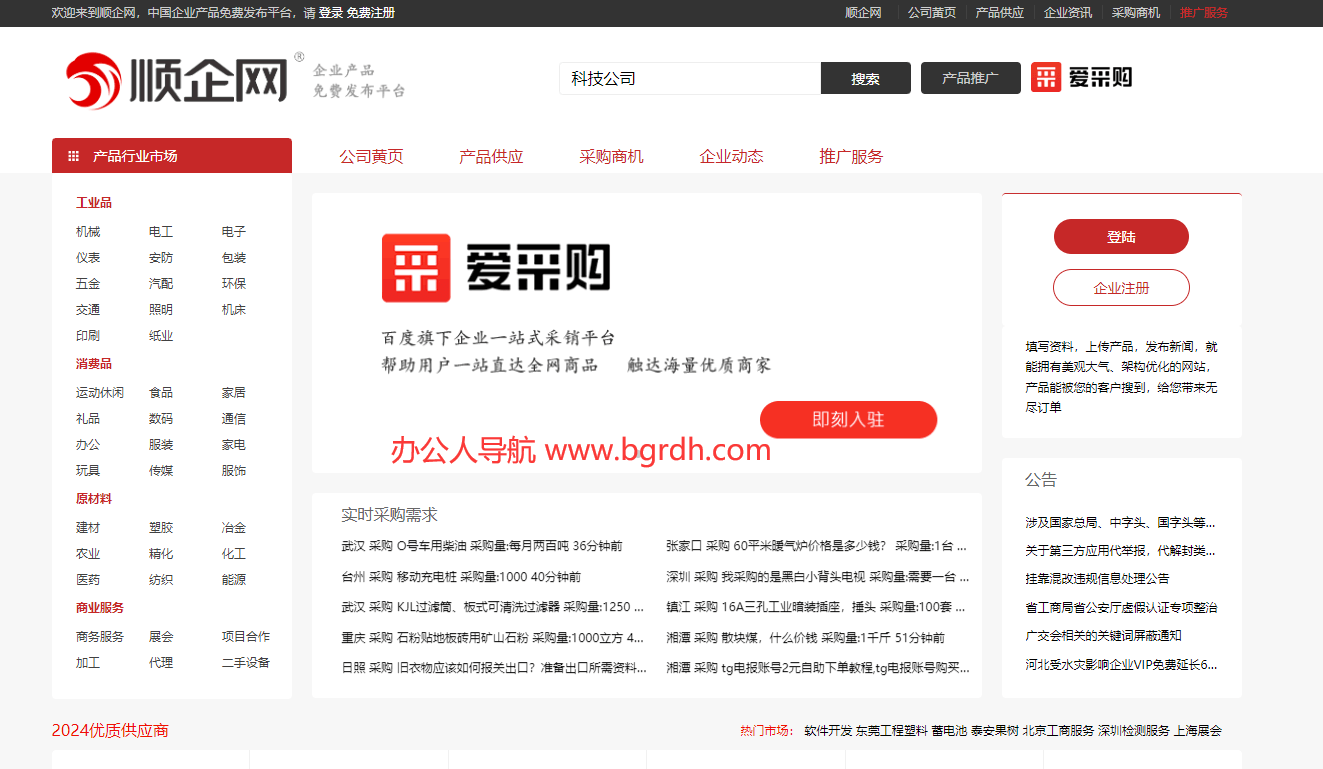Click the large 爱采购 banner logo
The width and height of the screenshot is (1323, 769).
coord(496,268)
